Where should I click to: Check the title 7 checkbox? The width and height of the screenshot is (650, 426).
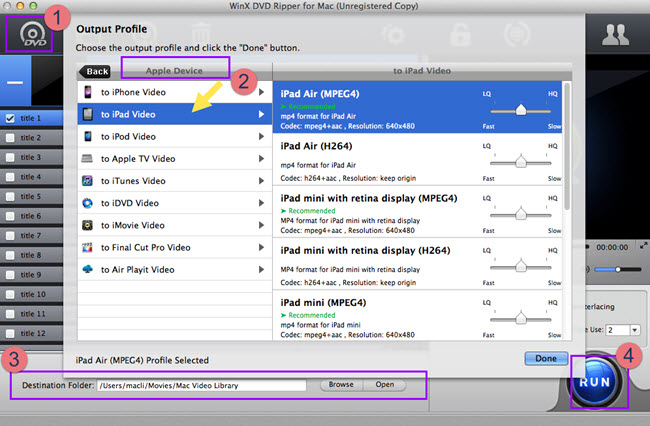pos(10,236)
